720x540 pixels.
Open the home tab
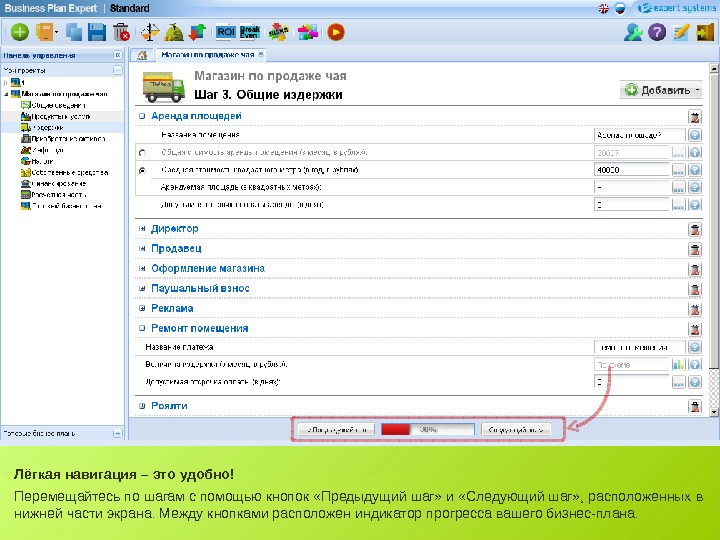[142, 55]
